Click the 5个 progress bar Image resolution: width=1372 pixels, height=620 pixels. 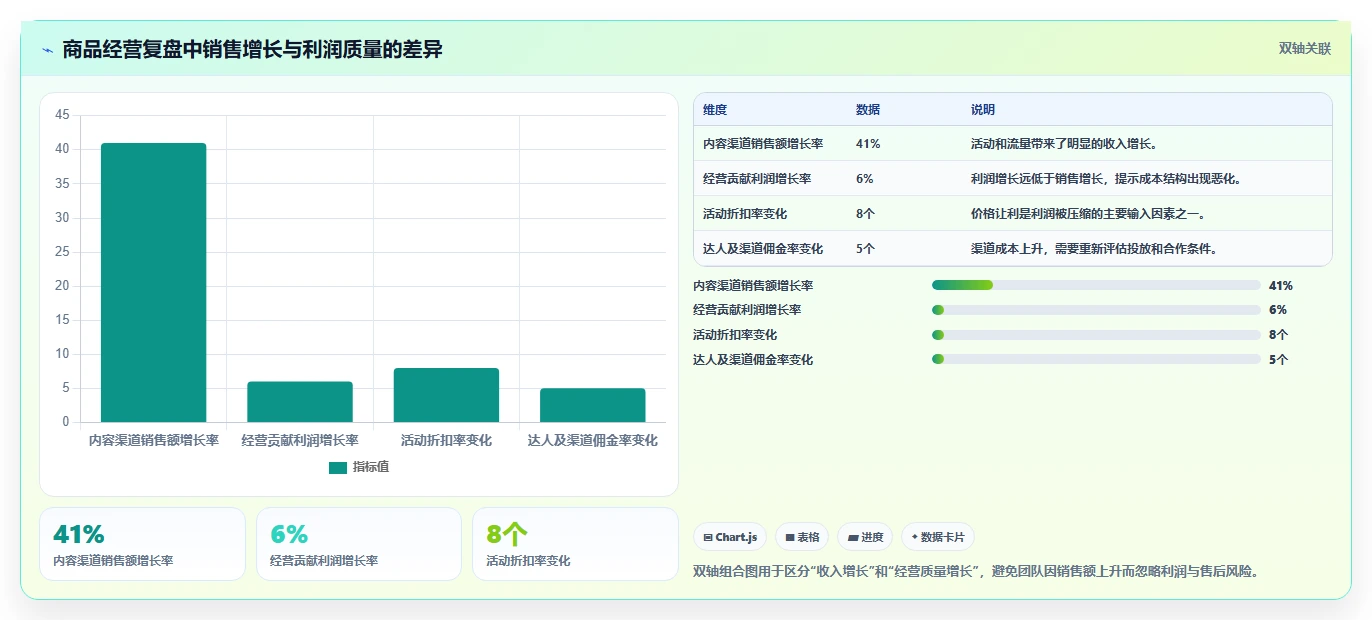[x=1096, y=359]
